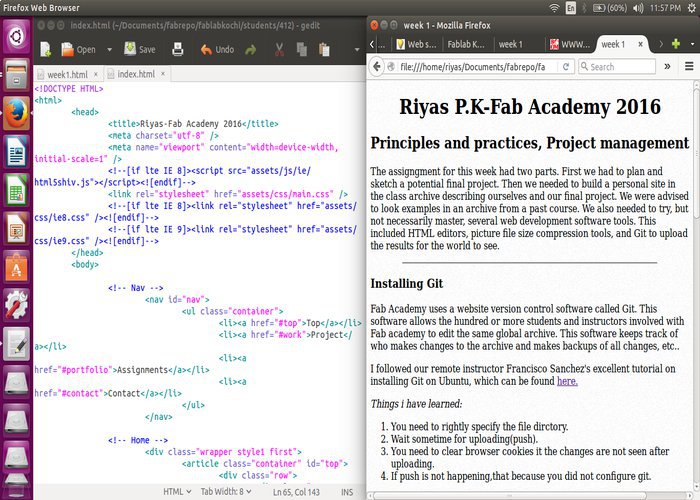Open the Firefox hamburger menu

[689, 66]
